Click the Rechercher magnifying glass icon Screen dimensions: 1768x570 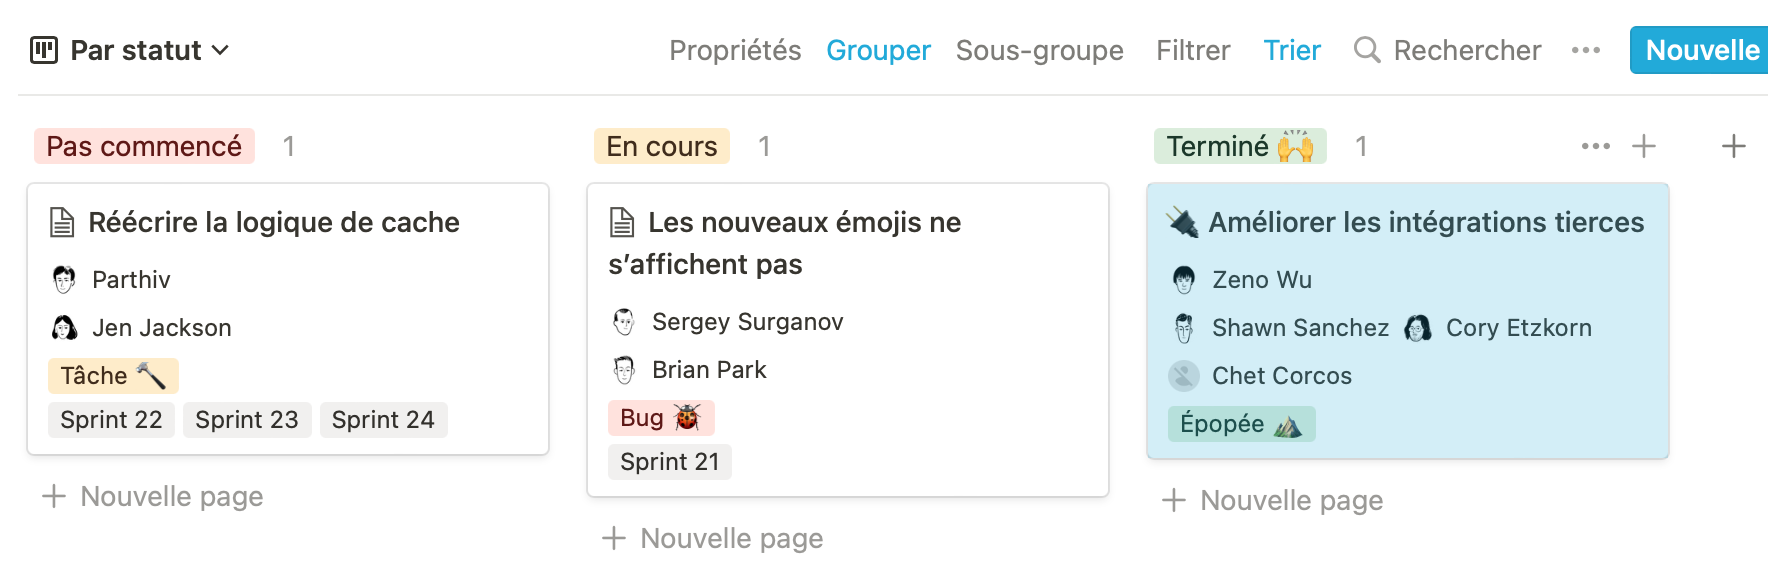pos(1367,50)
